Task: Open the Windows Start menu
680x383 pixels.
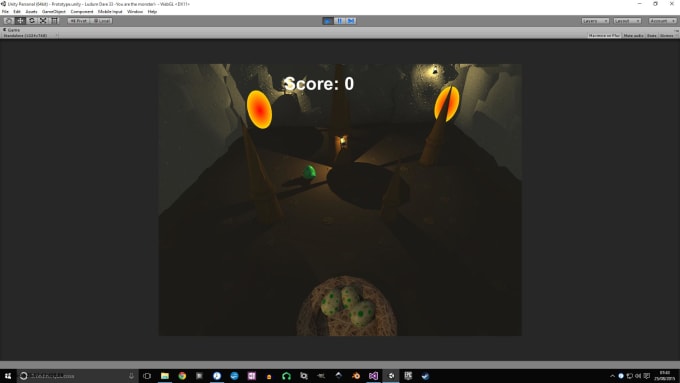Action: 8,376
